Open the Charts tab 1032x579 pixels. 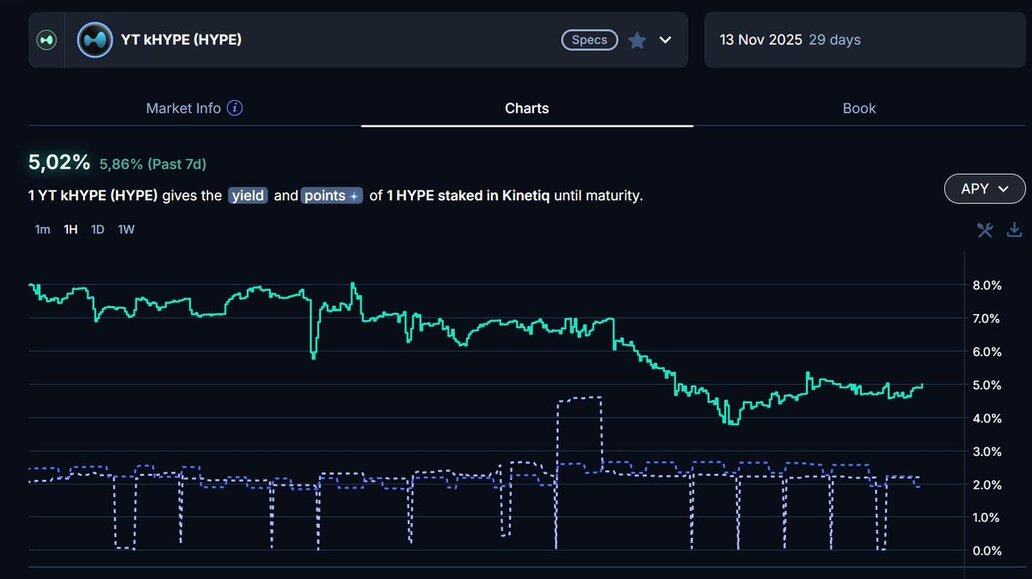click(527, 108)
